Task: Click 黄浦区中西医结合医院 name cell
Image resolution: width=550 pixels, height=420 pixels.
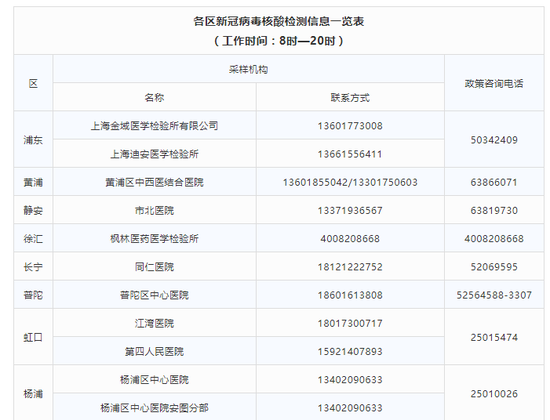Action: click(154, 182)
